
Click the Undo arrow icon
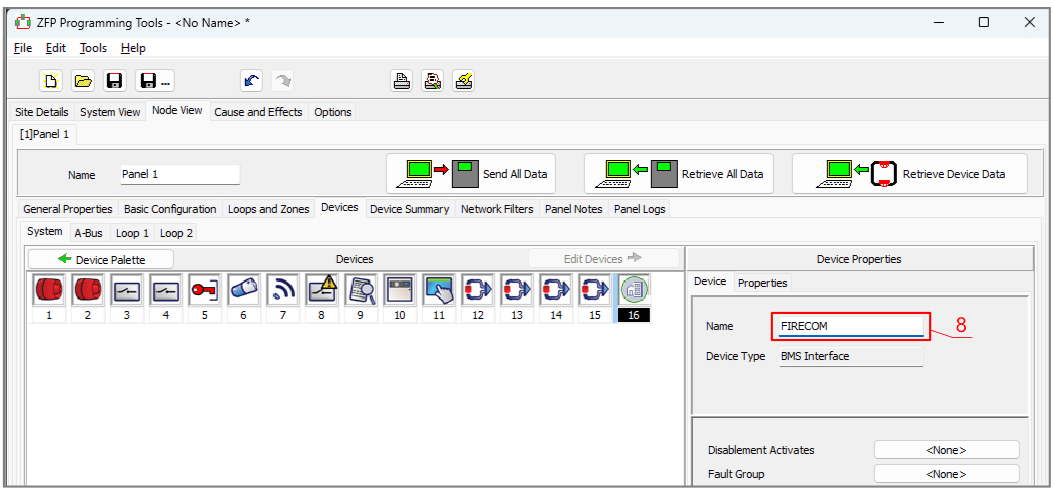point(251,82)
